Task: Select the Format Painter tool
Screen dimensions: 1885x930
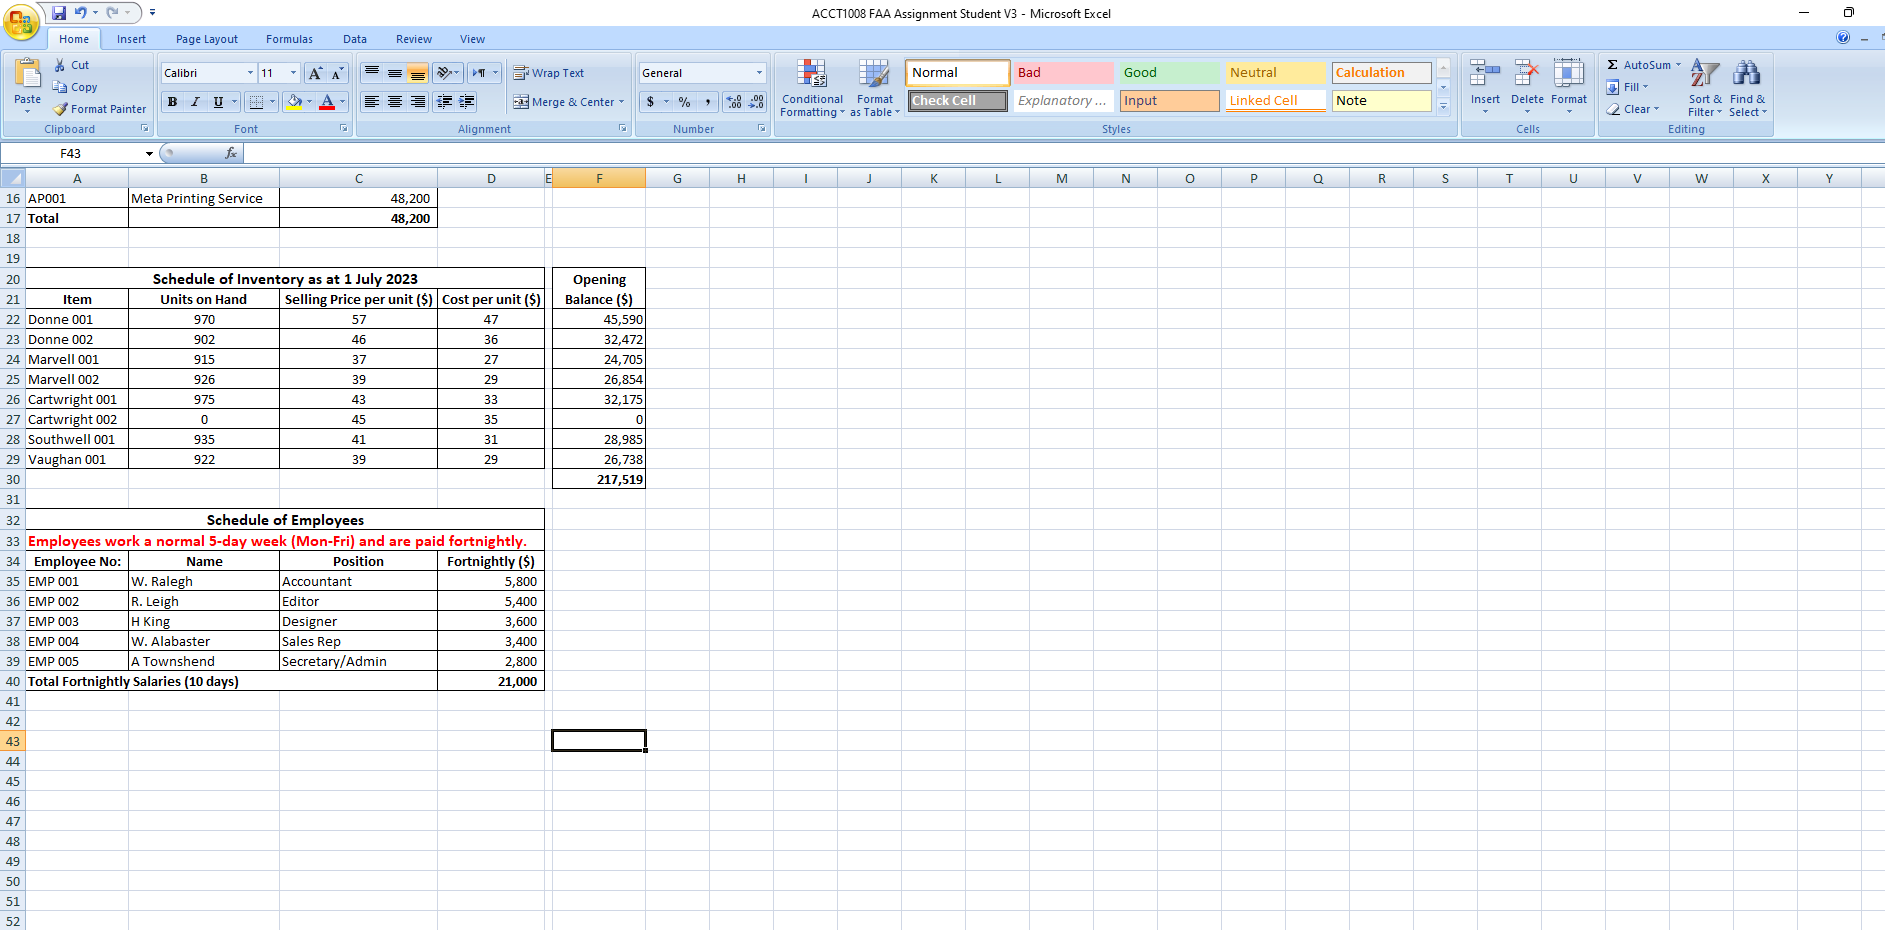Action: pyautogui.click(x=99, y=108)
